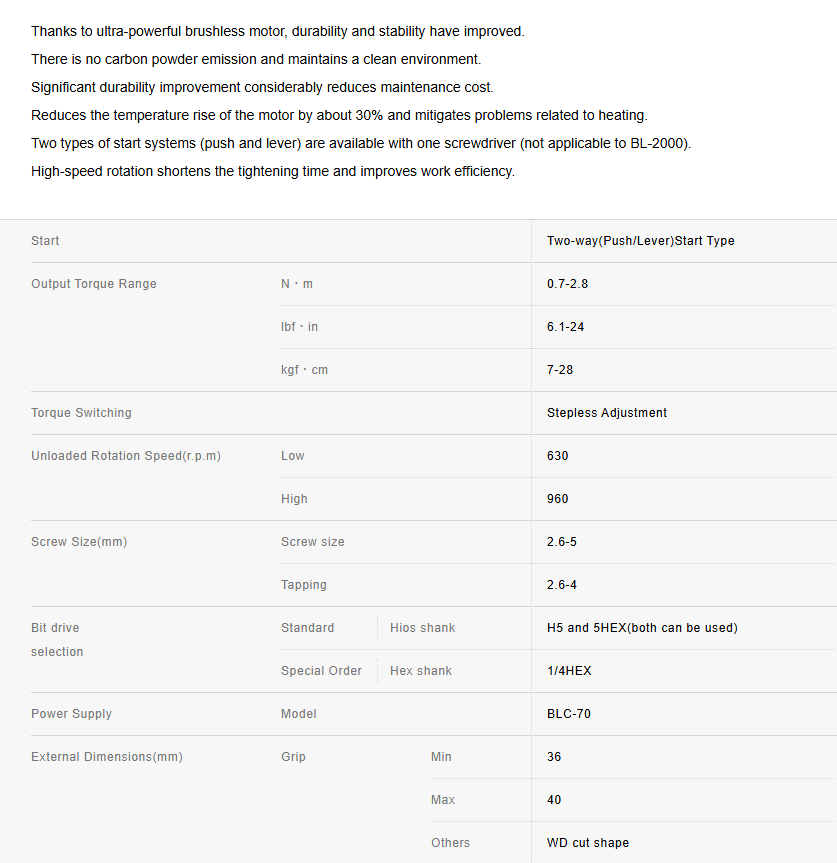Click the High rotation speed value 960
This screenshot has height=863, width=837.
pyautogui.click(x=557, y=499)
